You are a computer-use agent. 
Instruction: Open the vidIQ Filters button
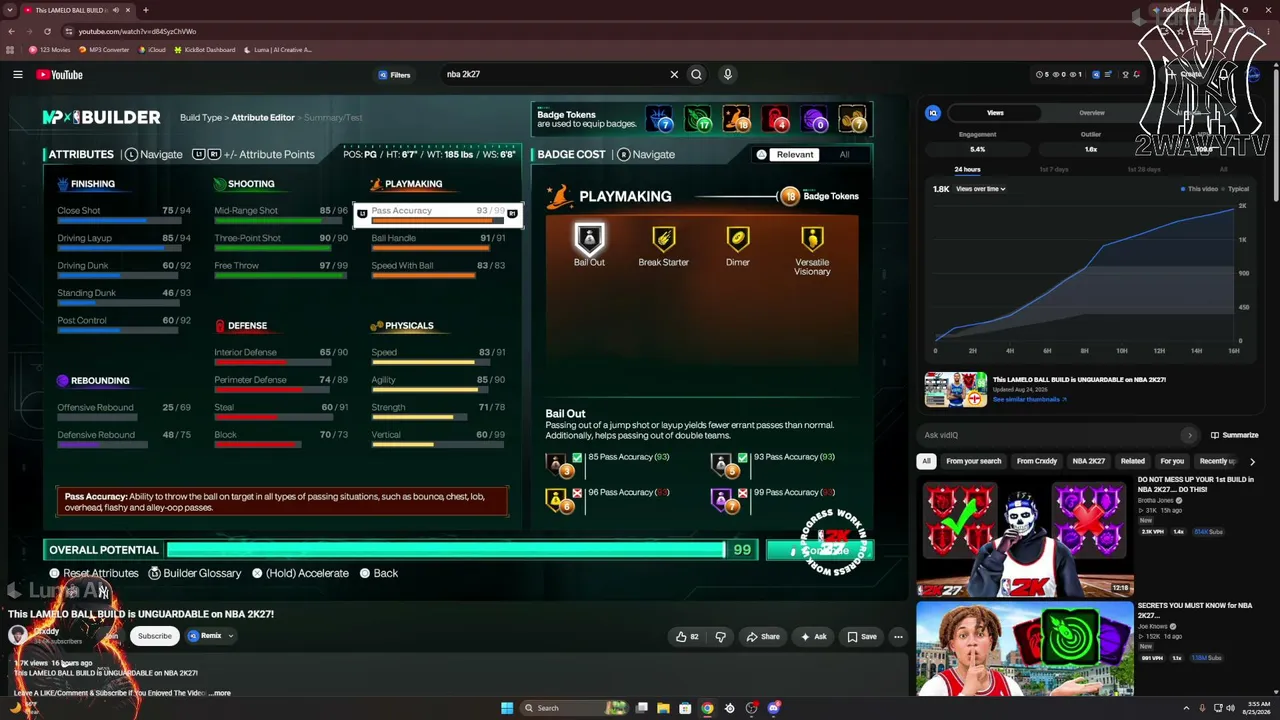395,74
